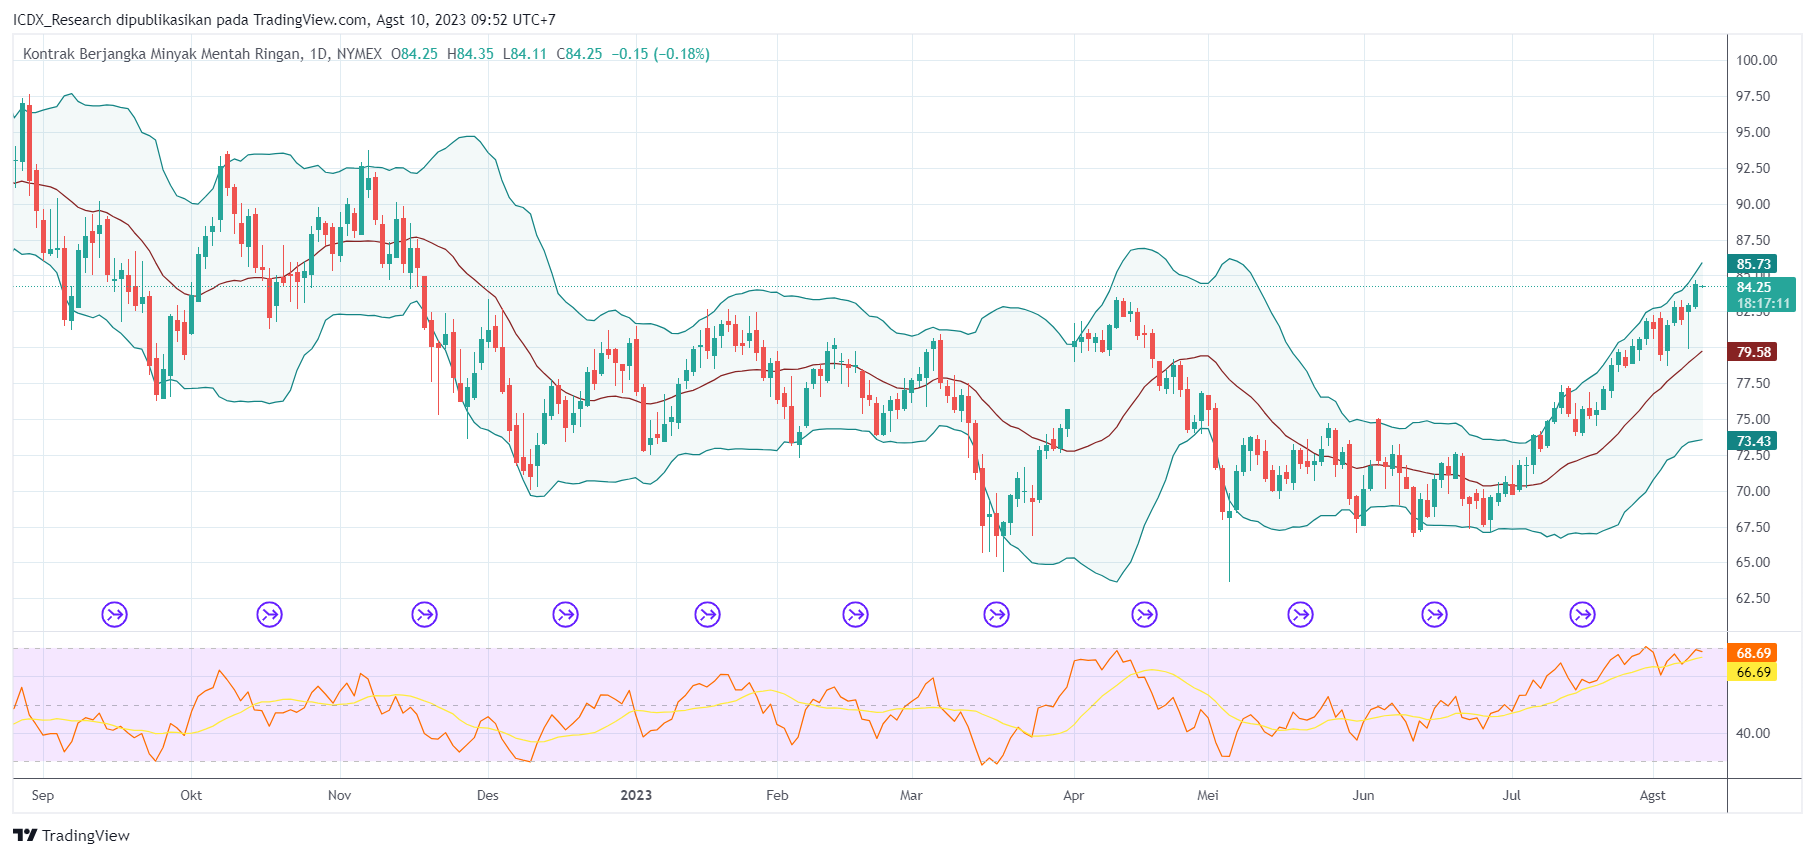Click the 100.00 price axis label
Screen dimensions: 1815x857
[1757, 60]
